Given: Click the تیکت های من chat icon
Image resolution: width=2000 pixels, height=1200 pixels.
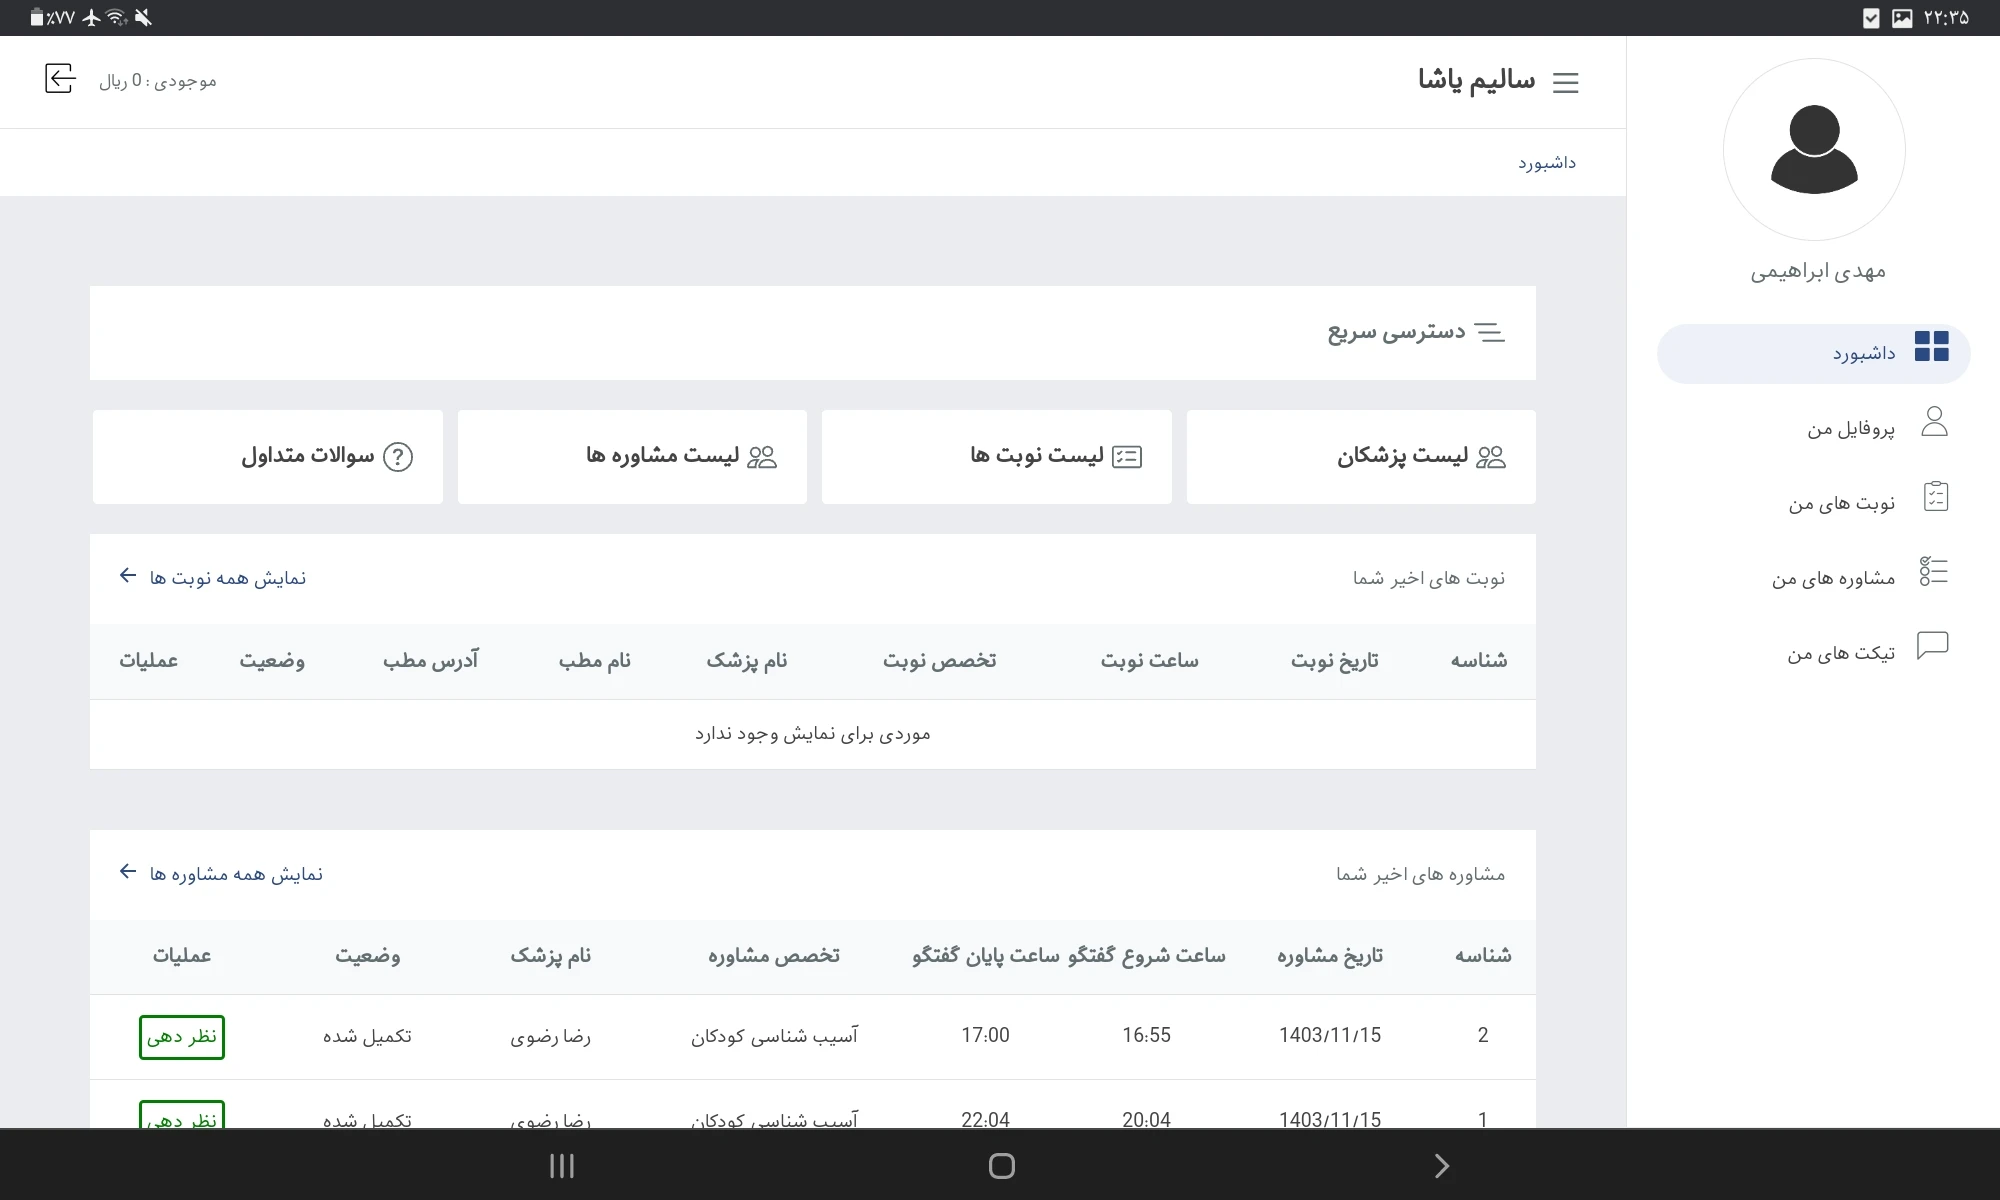Looking at the screenshot, I should click(x=1932, y=646).
